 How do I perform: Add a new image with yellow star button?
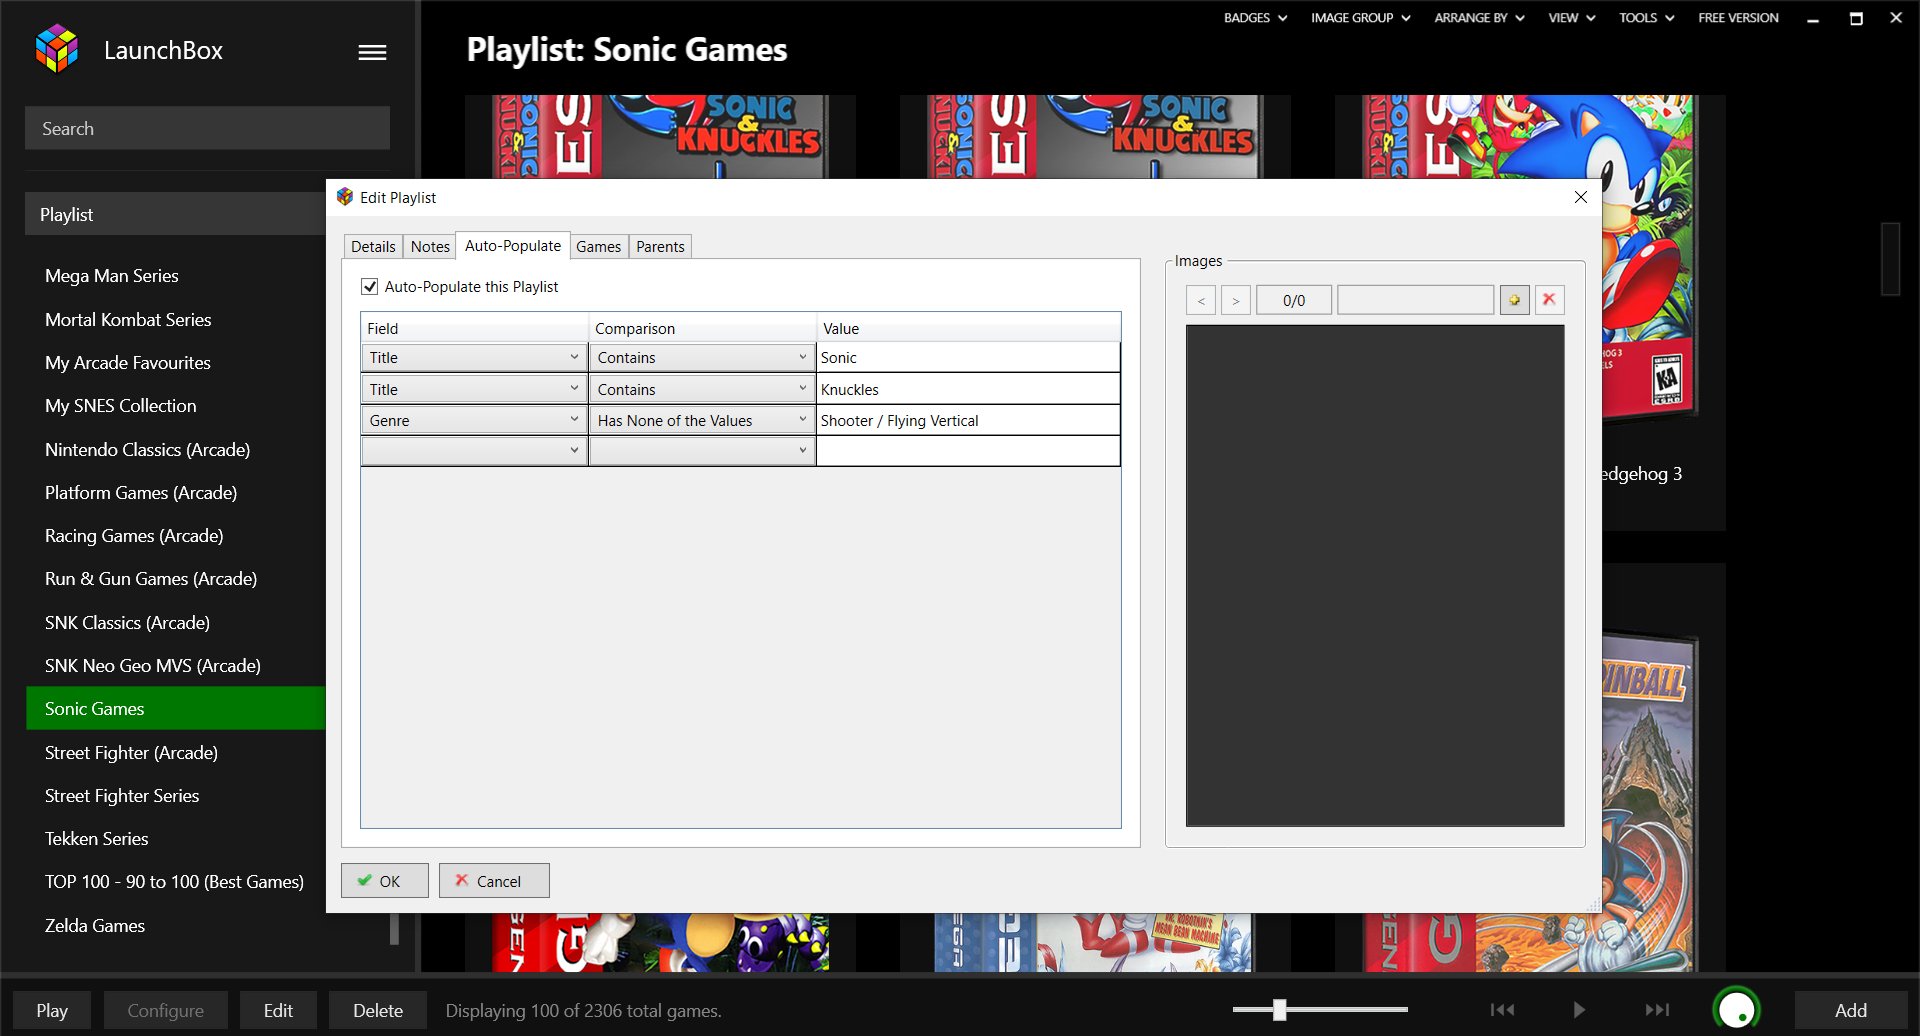[1514, 300]
